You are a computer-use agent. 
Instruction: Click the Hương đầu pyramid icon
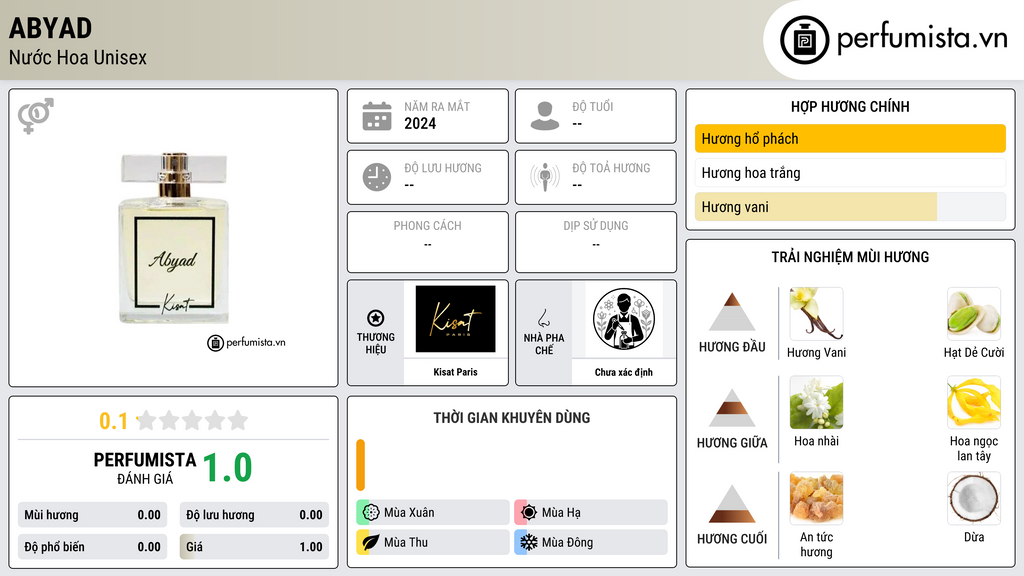click(x=732, y=312)
